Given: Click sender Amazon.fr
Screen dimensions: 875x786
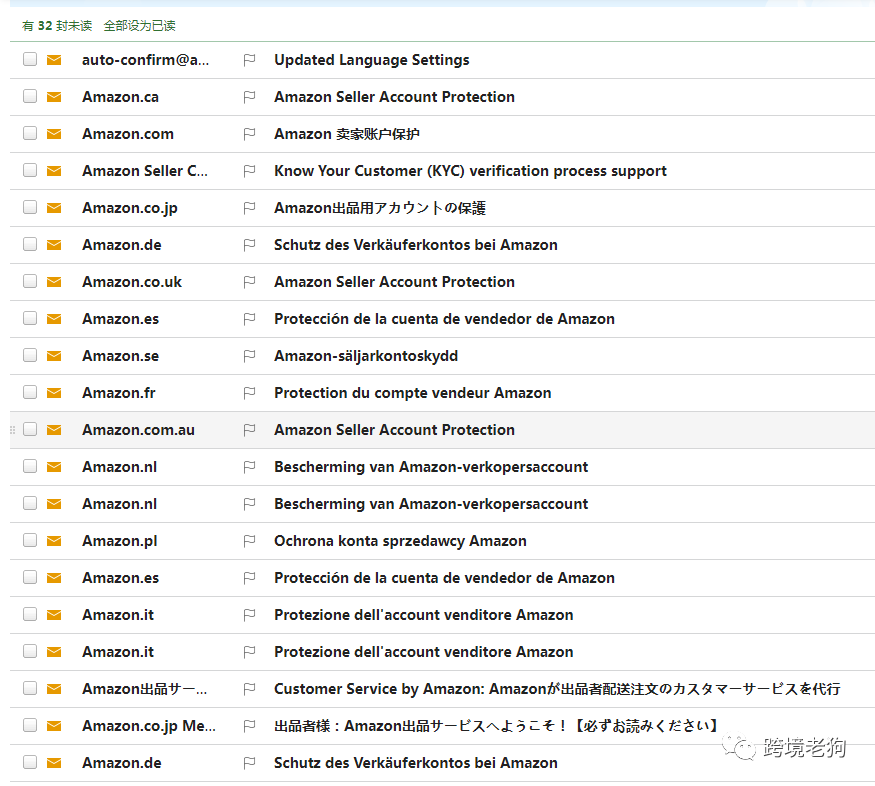Looking at the screenshot, I should 119,393.
